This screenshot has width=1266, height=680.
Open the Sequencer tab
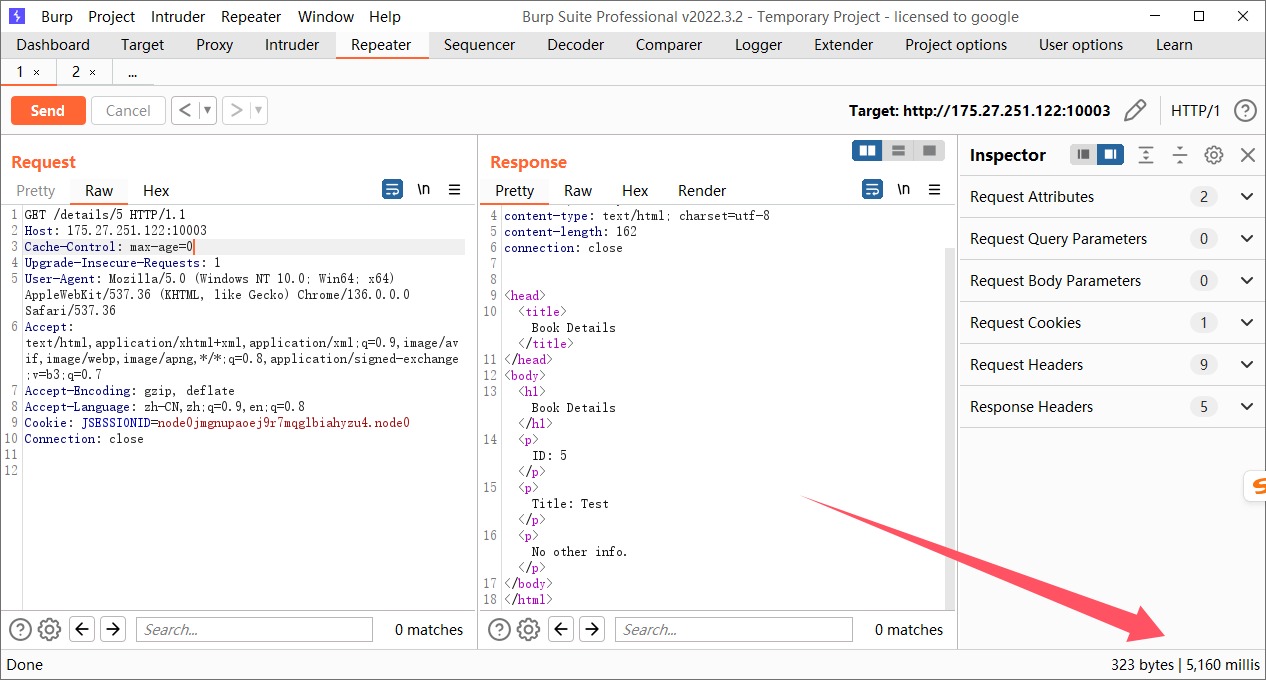479,45
